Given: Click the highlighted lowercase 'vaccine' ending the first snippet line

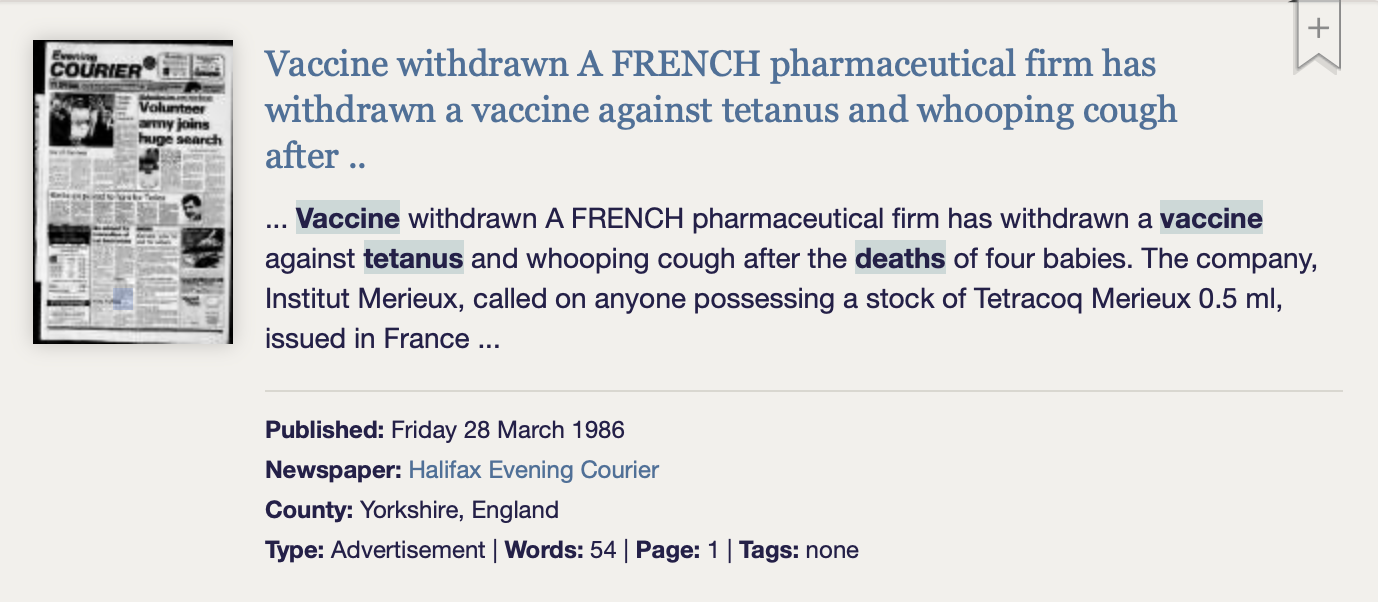Looking at the screenshot, I should click(x=1211, y=218).
